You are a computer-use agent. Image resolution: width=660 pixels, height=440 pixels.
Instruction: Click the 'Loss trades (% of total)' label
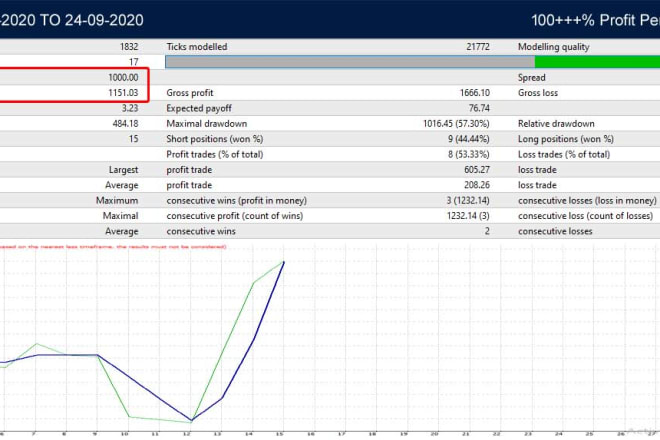coord(564,155)
